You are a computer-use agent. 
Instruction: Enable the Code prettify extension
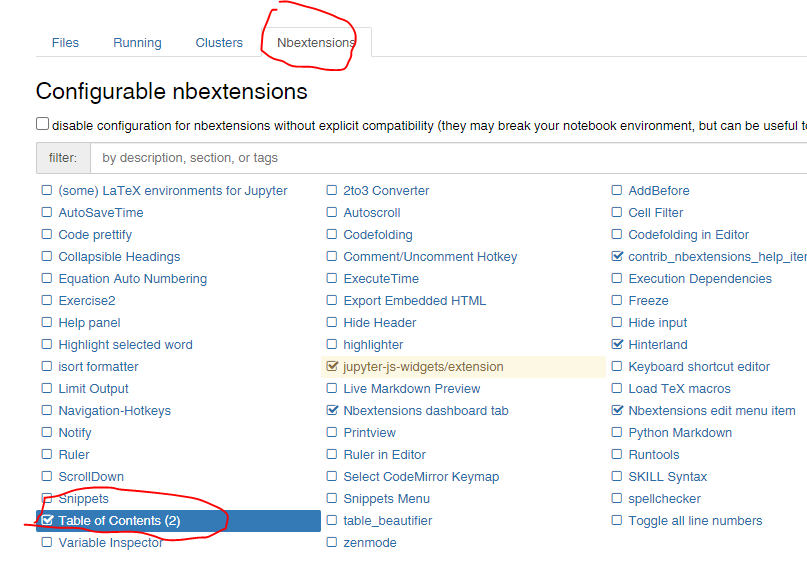(x=47, y=234)
